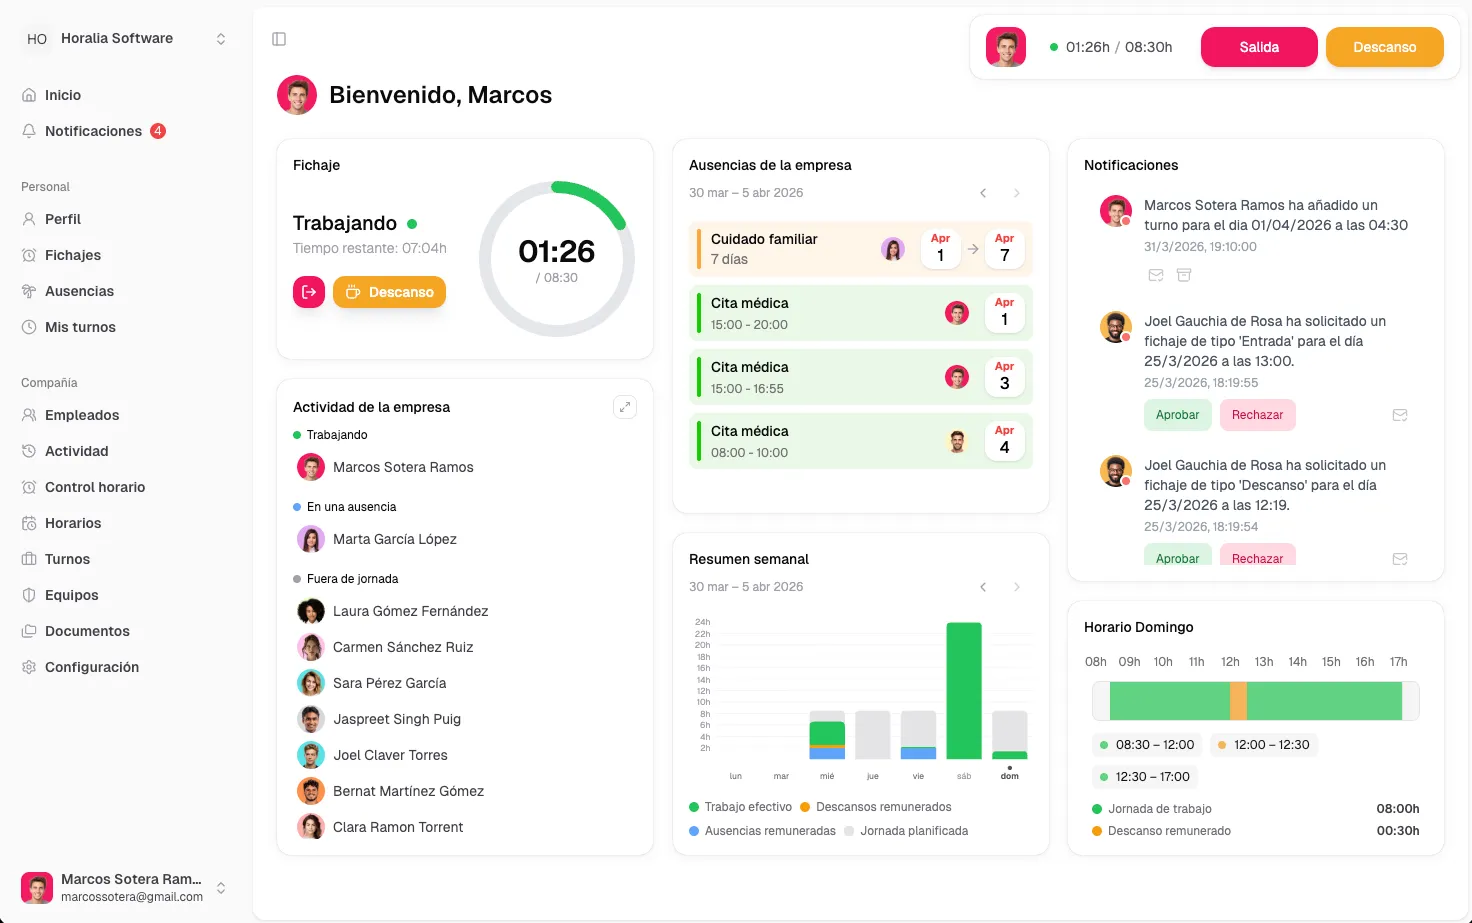Expand the Actividad de la empresa panel

coord(625,407)
